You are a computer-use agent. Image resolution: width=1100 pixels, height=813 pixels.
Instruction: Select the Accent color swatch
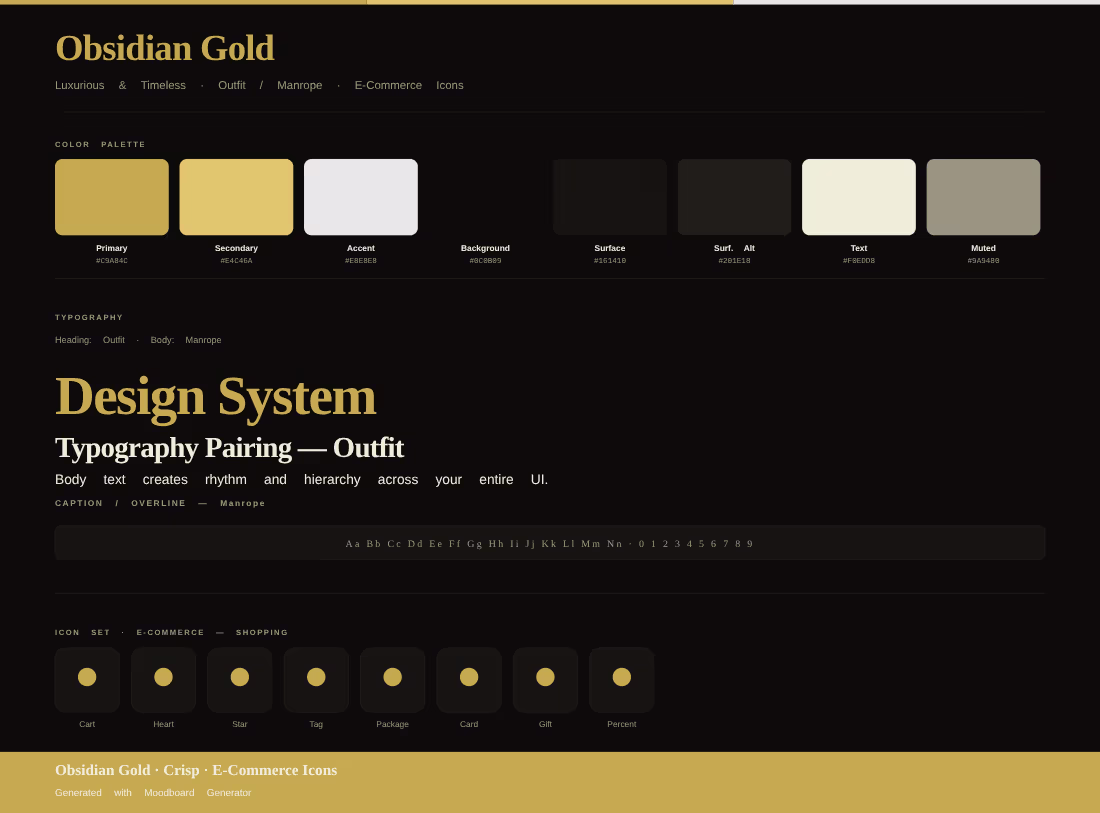point(361,197)
